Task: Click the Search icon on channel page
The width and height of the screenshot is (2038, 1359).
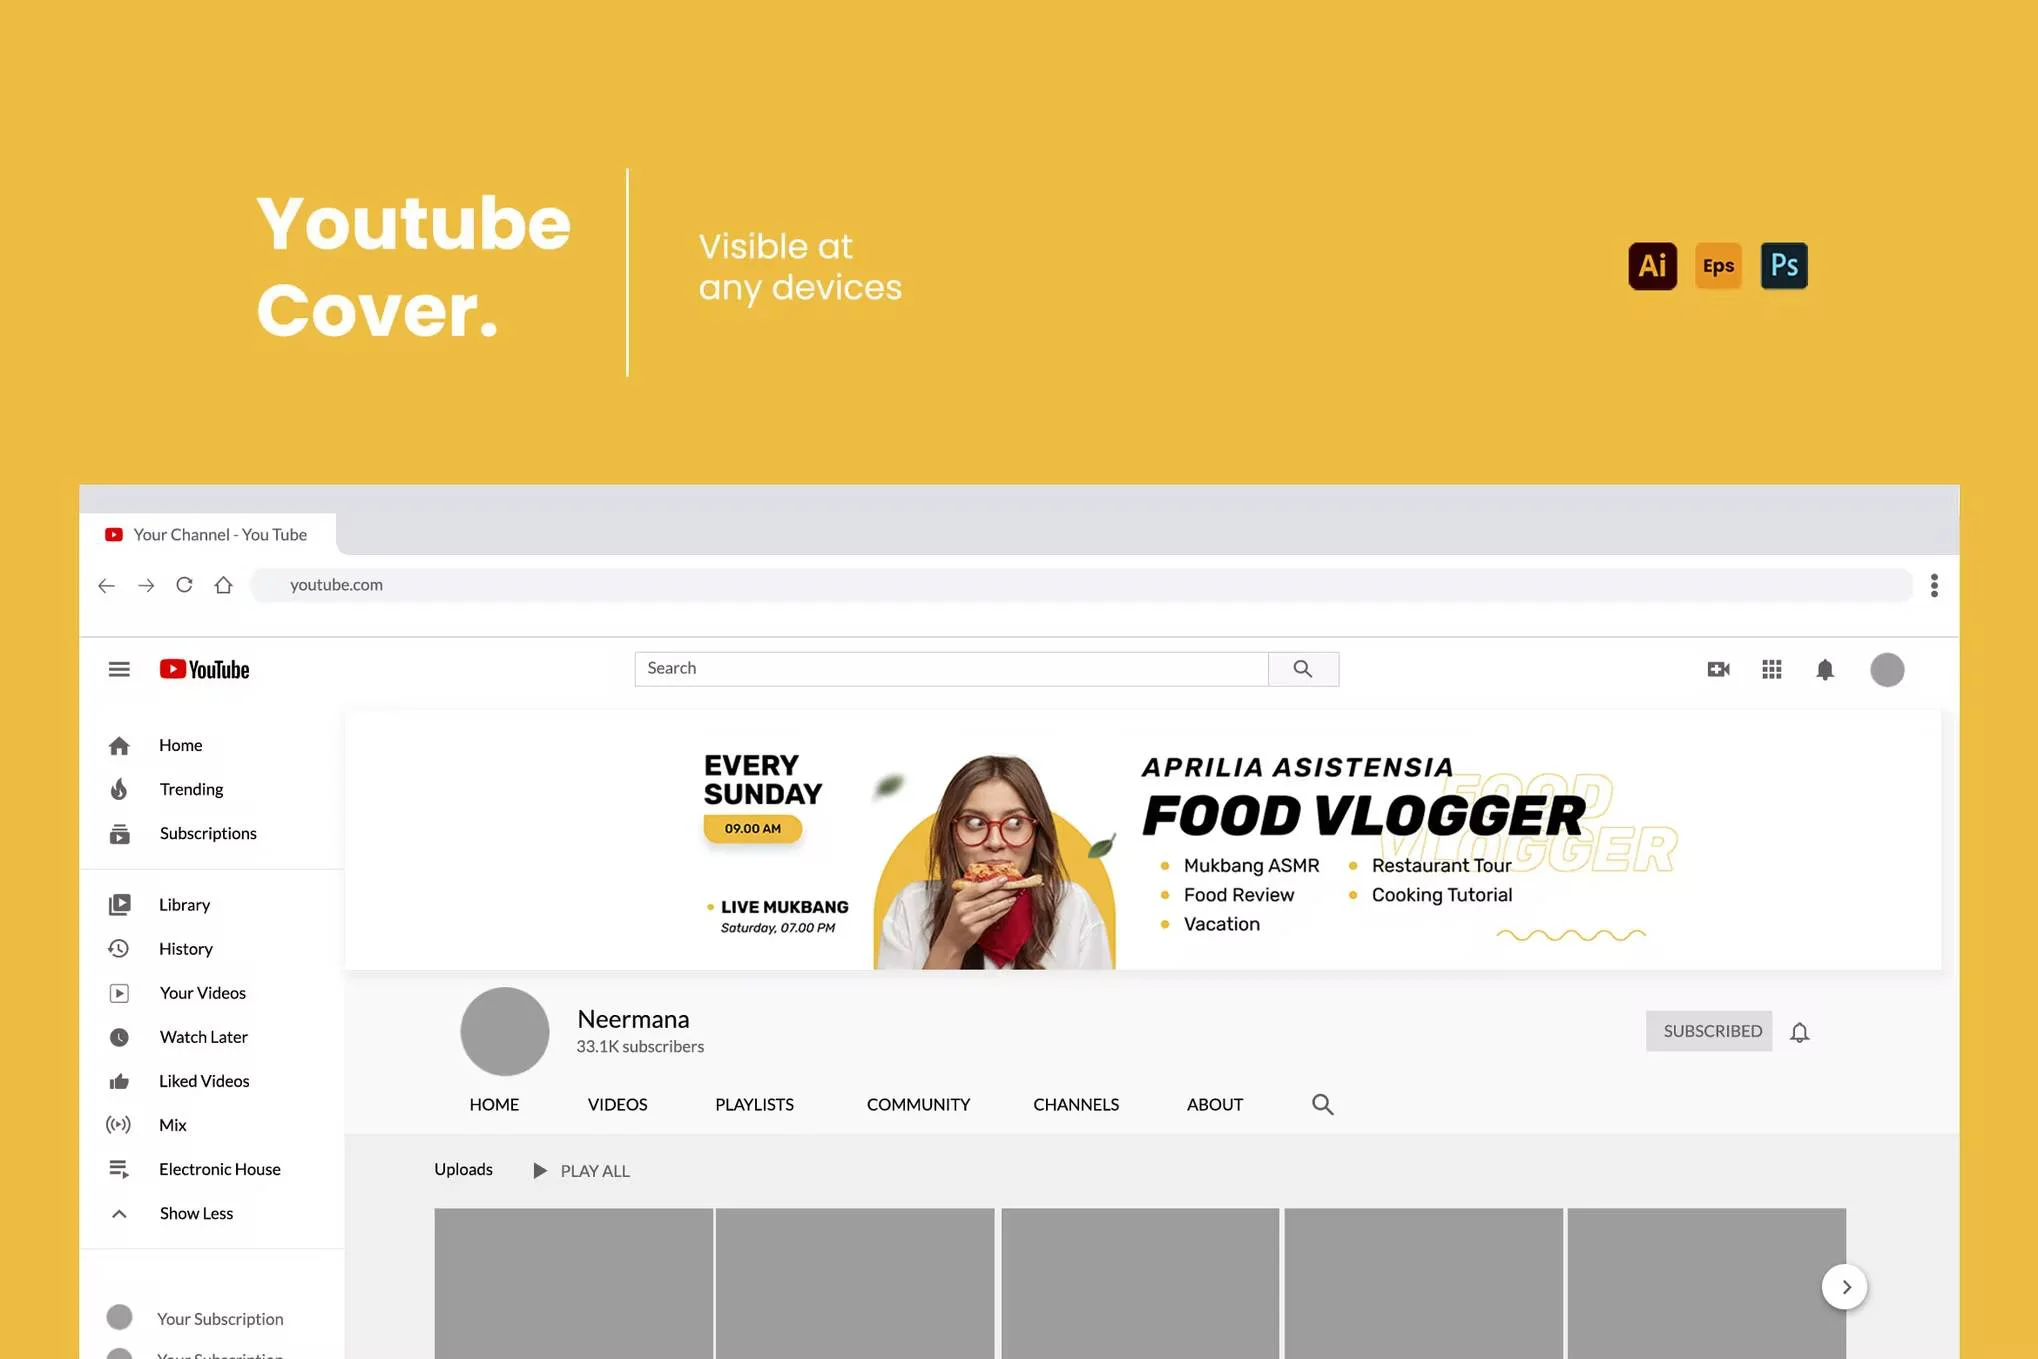Action: [x=1321, y=1103]
